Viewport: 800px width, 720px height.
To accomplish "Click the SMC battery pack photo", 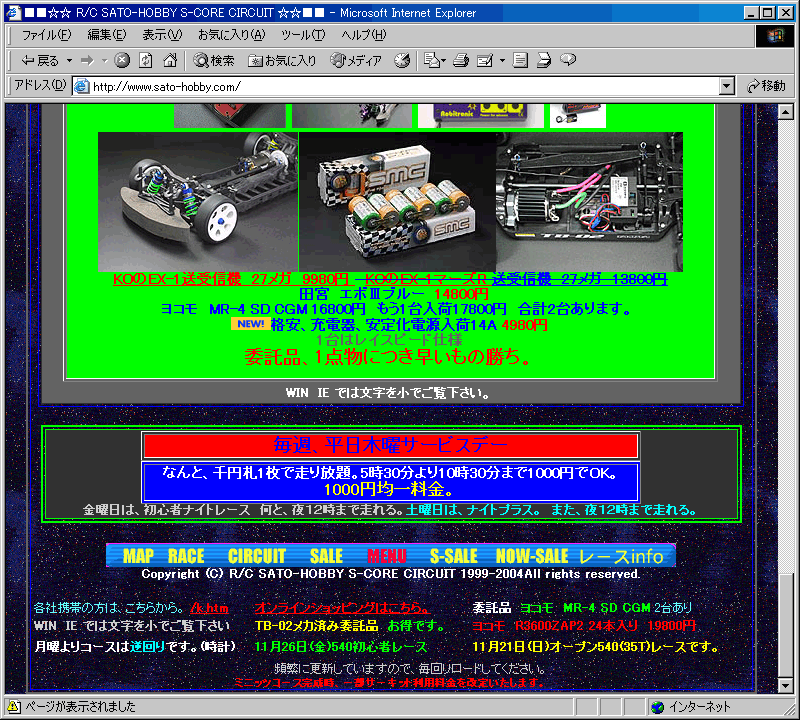I will pos(397,202).
